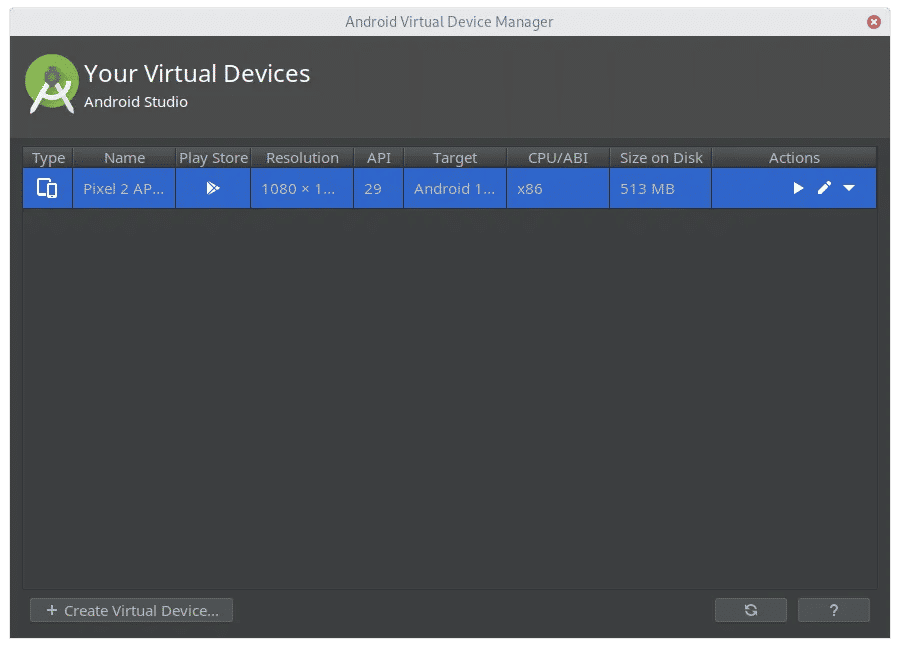
Task: Click Create Virtual Device button
Action: pos(131,610)
